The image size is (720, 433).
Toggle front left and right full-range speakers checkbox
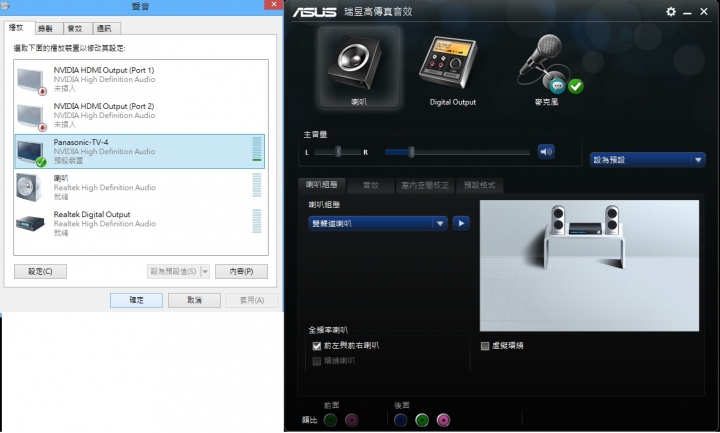[x=316, y=346]
